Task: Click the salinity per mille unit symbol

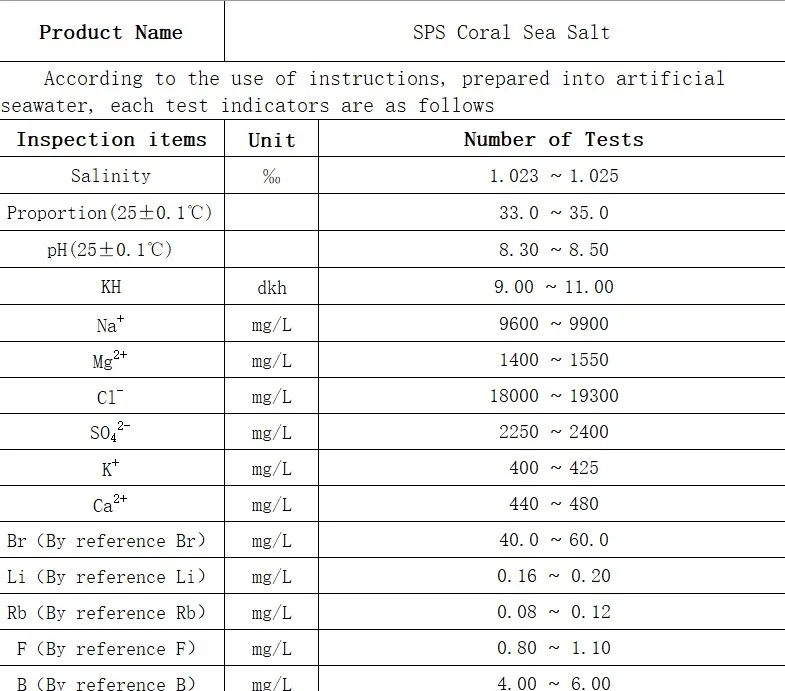Action: click(271, 176)
